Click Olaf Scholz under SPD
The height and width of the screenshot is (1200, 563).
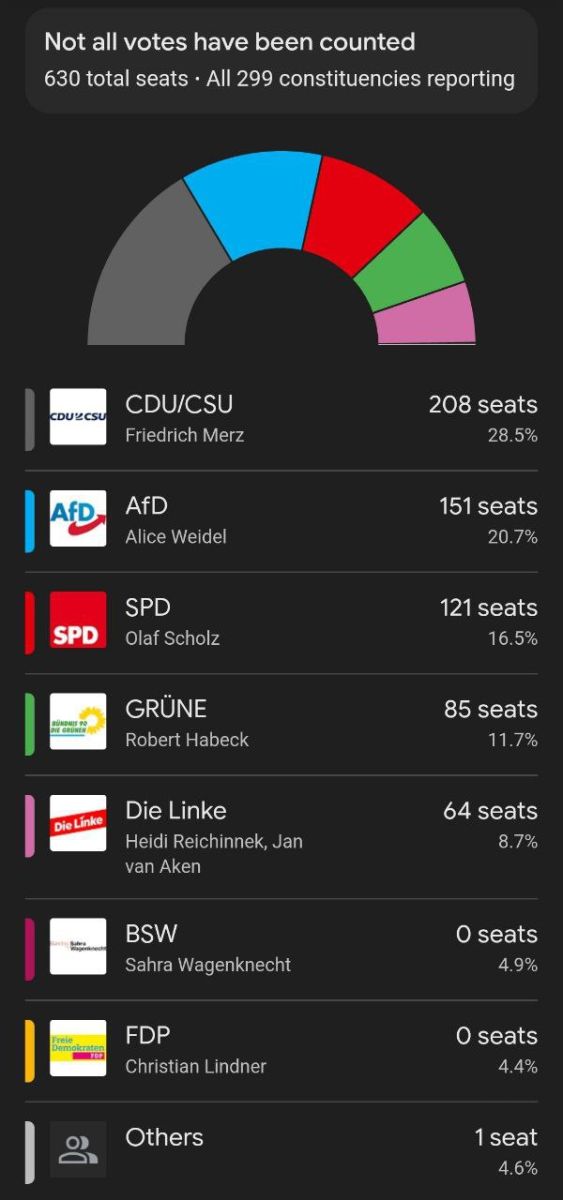click(172, 638)
